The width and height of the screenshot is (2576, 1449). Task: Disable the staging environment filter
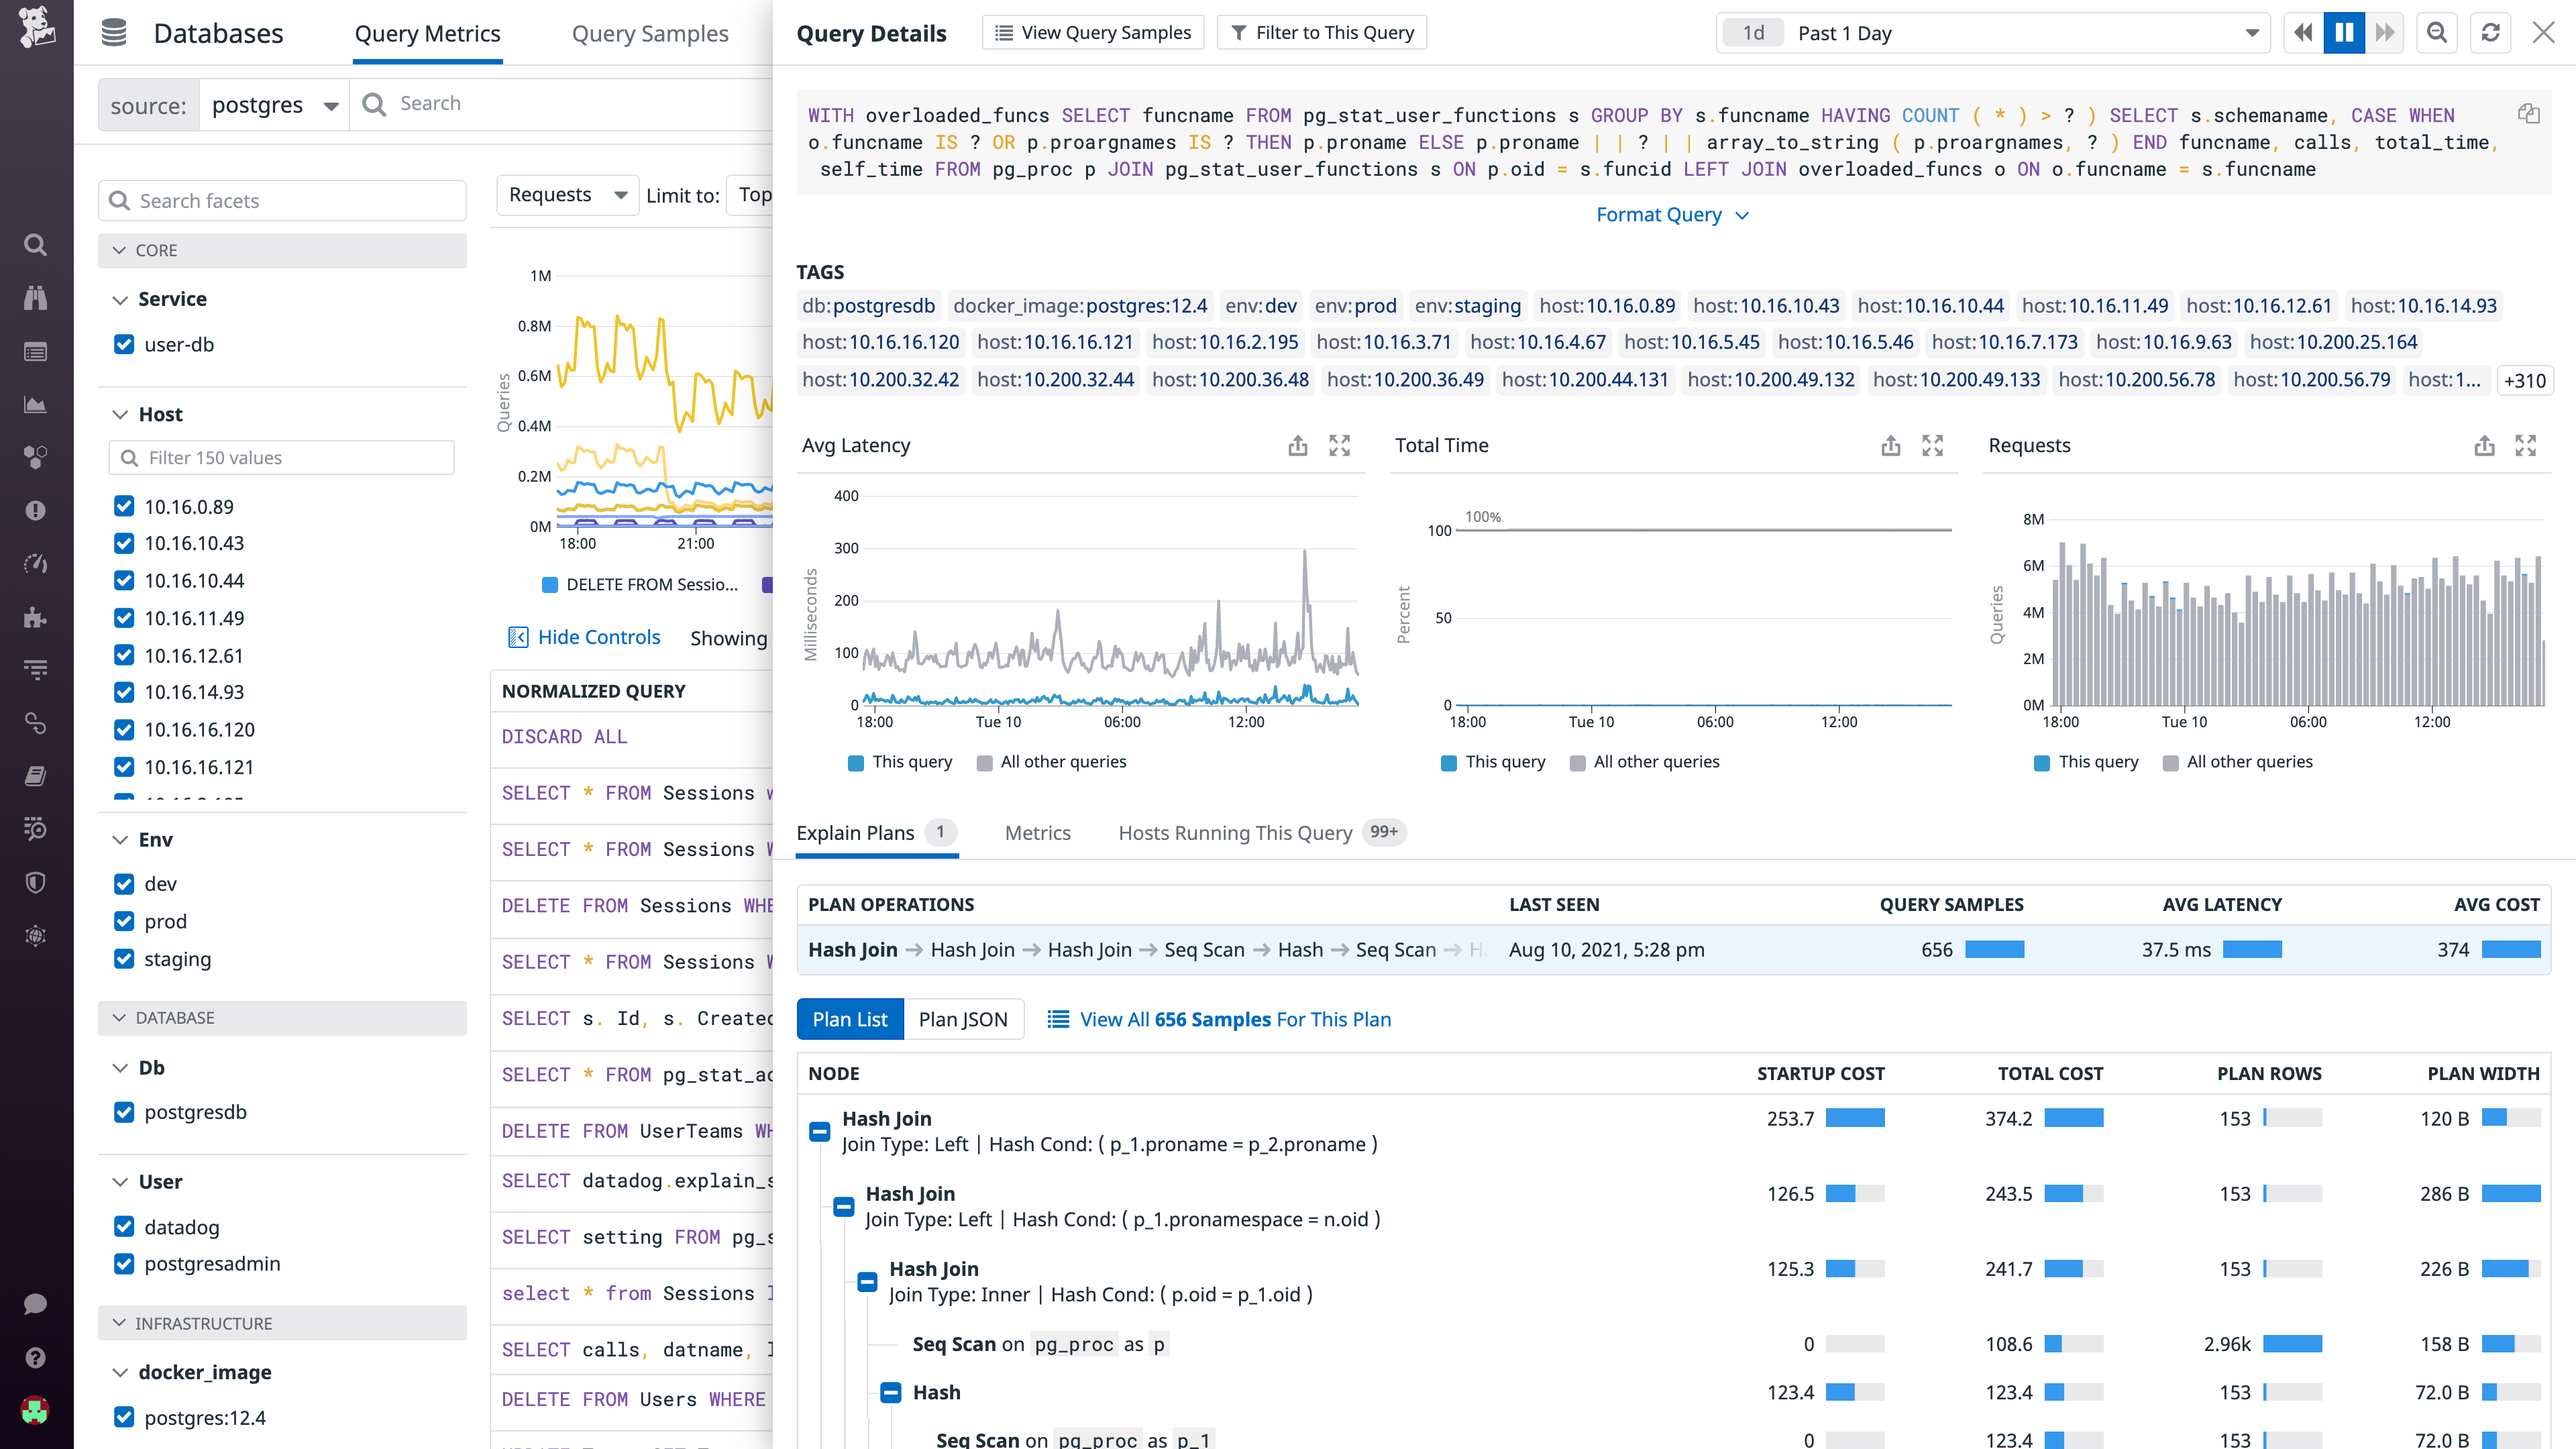[x=124, y=959]
